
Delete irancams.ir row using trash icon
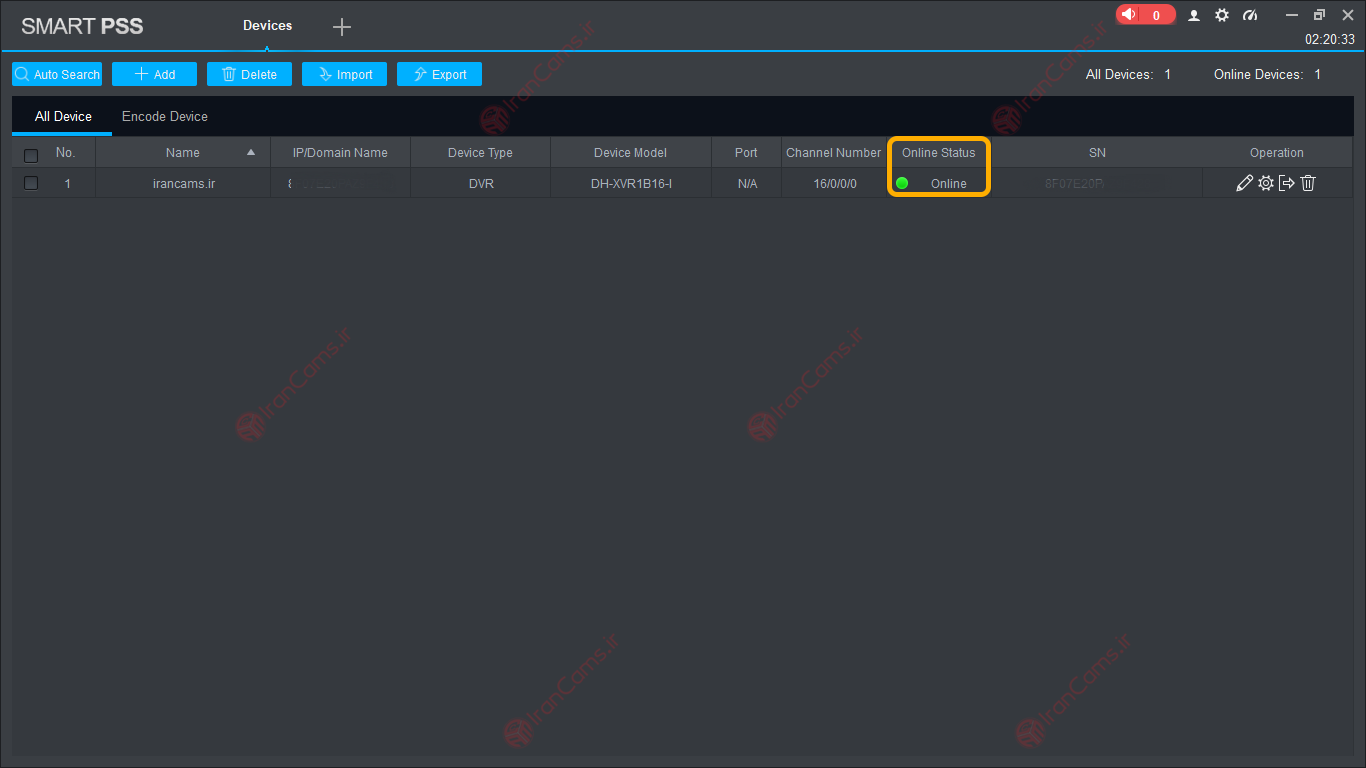click(x=1308, y=183)
